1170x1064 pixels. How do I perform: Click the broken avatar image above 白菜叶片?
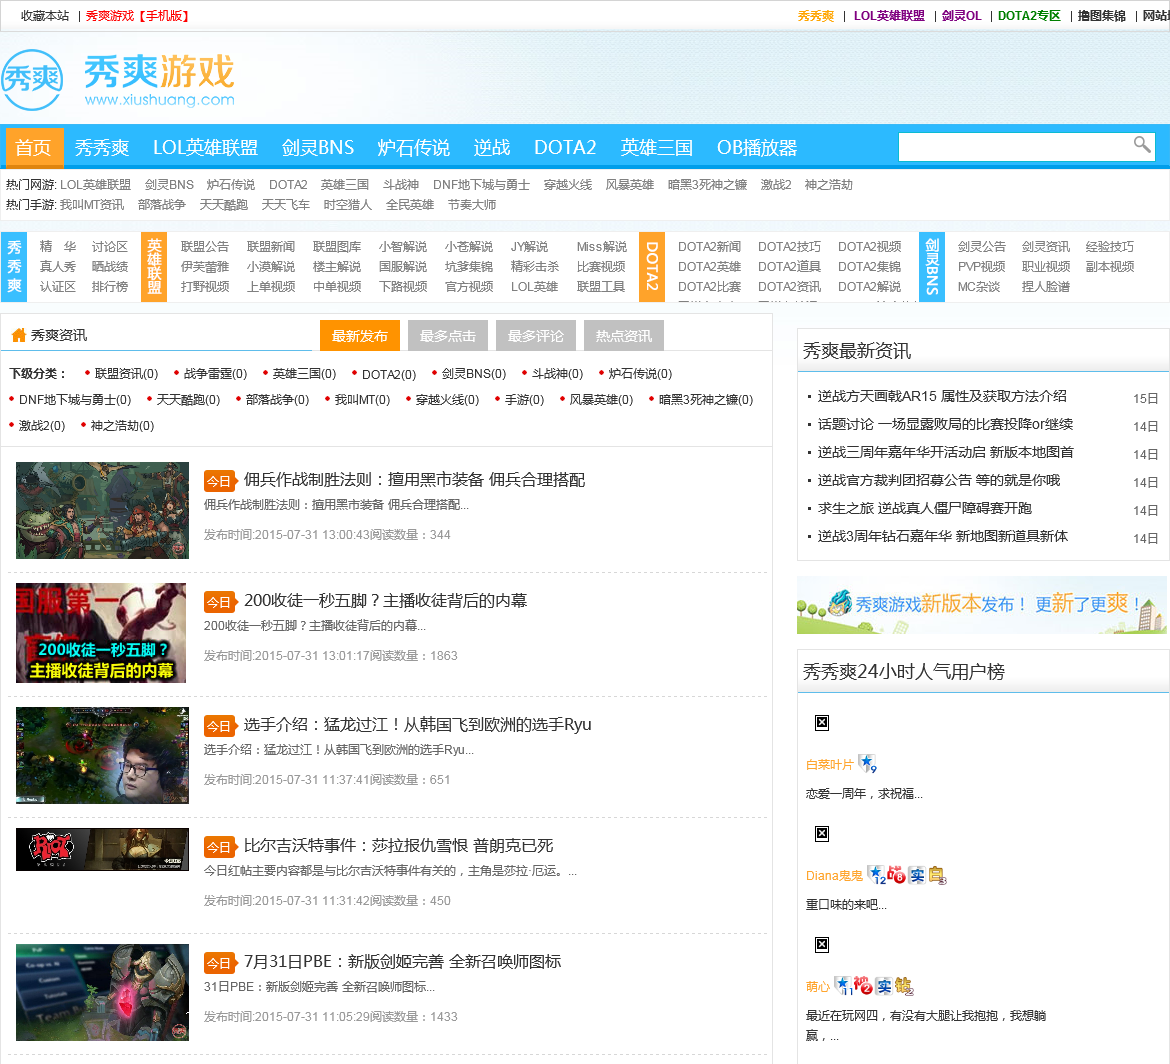coord(821,723)
